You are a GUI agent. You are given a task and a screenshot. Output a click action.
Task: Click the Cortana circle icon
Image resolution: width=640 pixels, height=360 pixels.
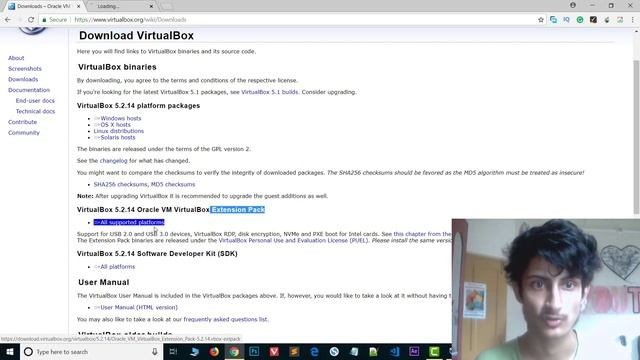(x=28, y=351)
